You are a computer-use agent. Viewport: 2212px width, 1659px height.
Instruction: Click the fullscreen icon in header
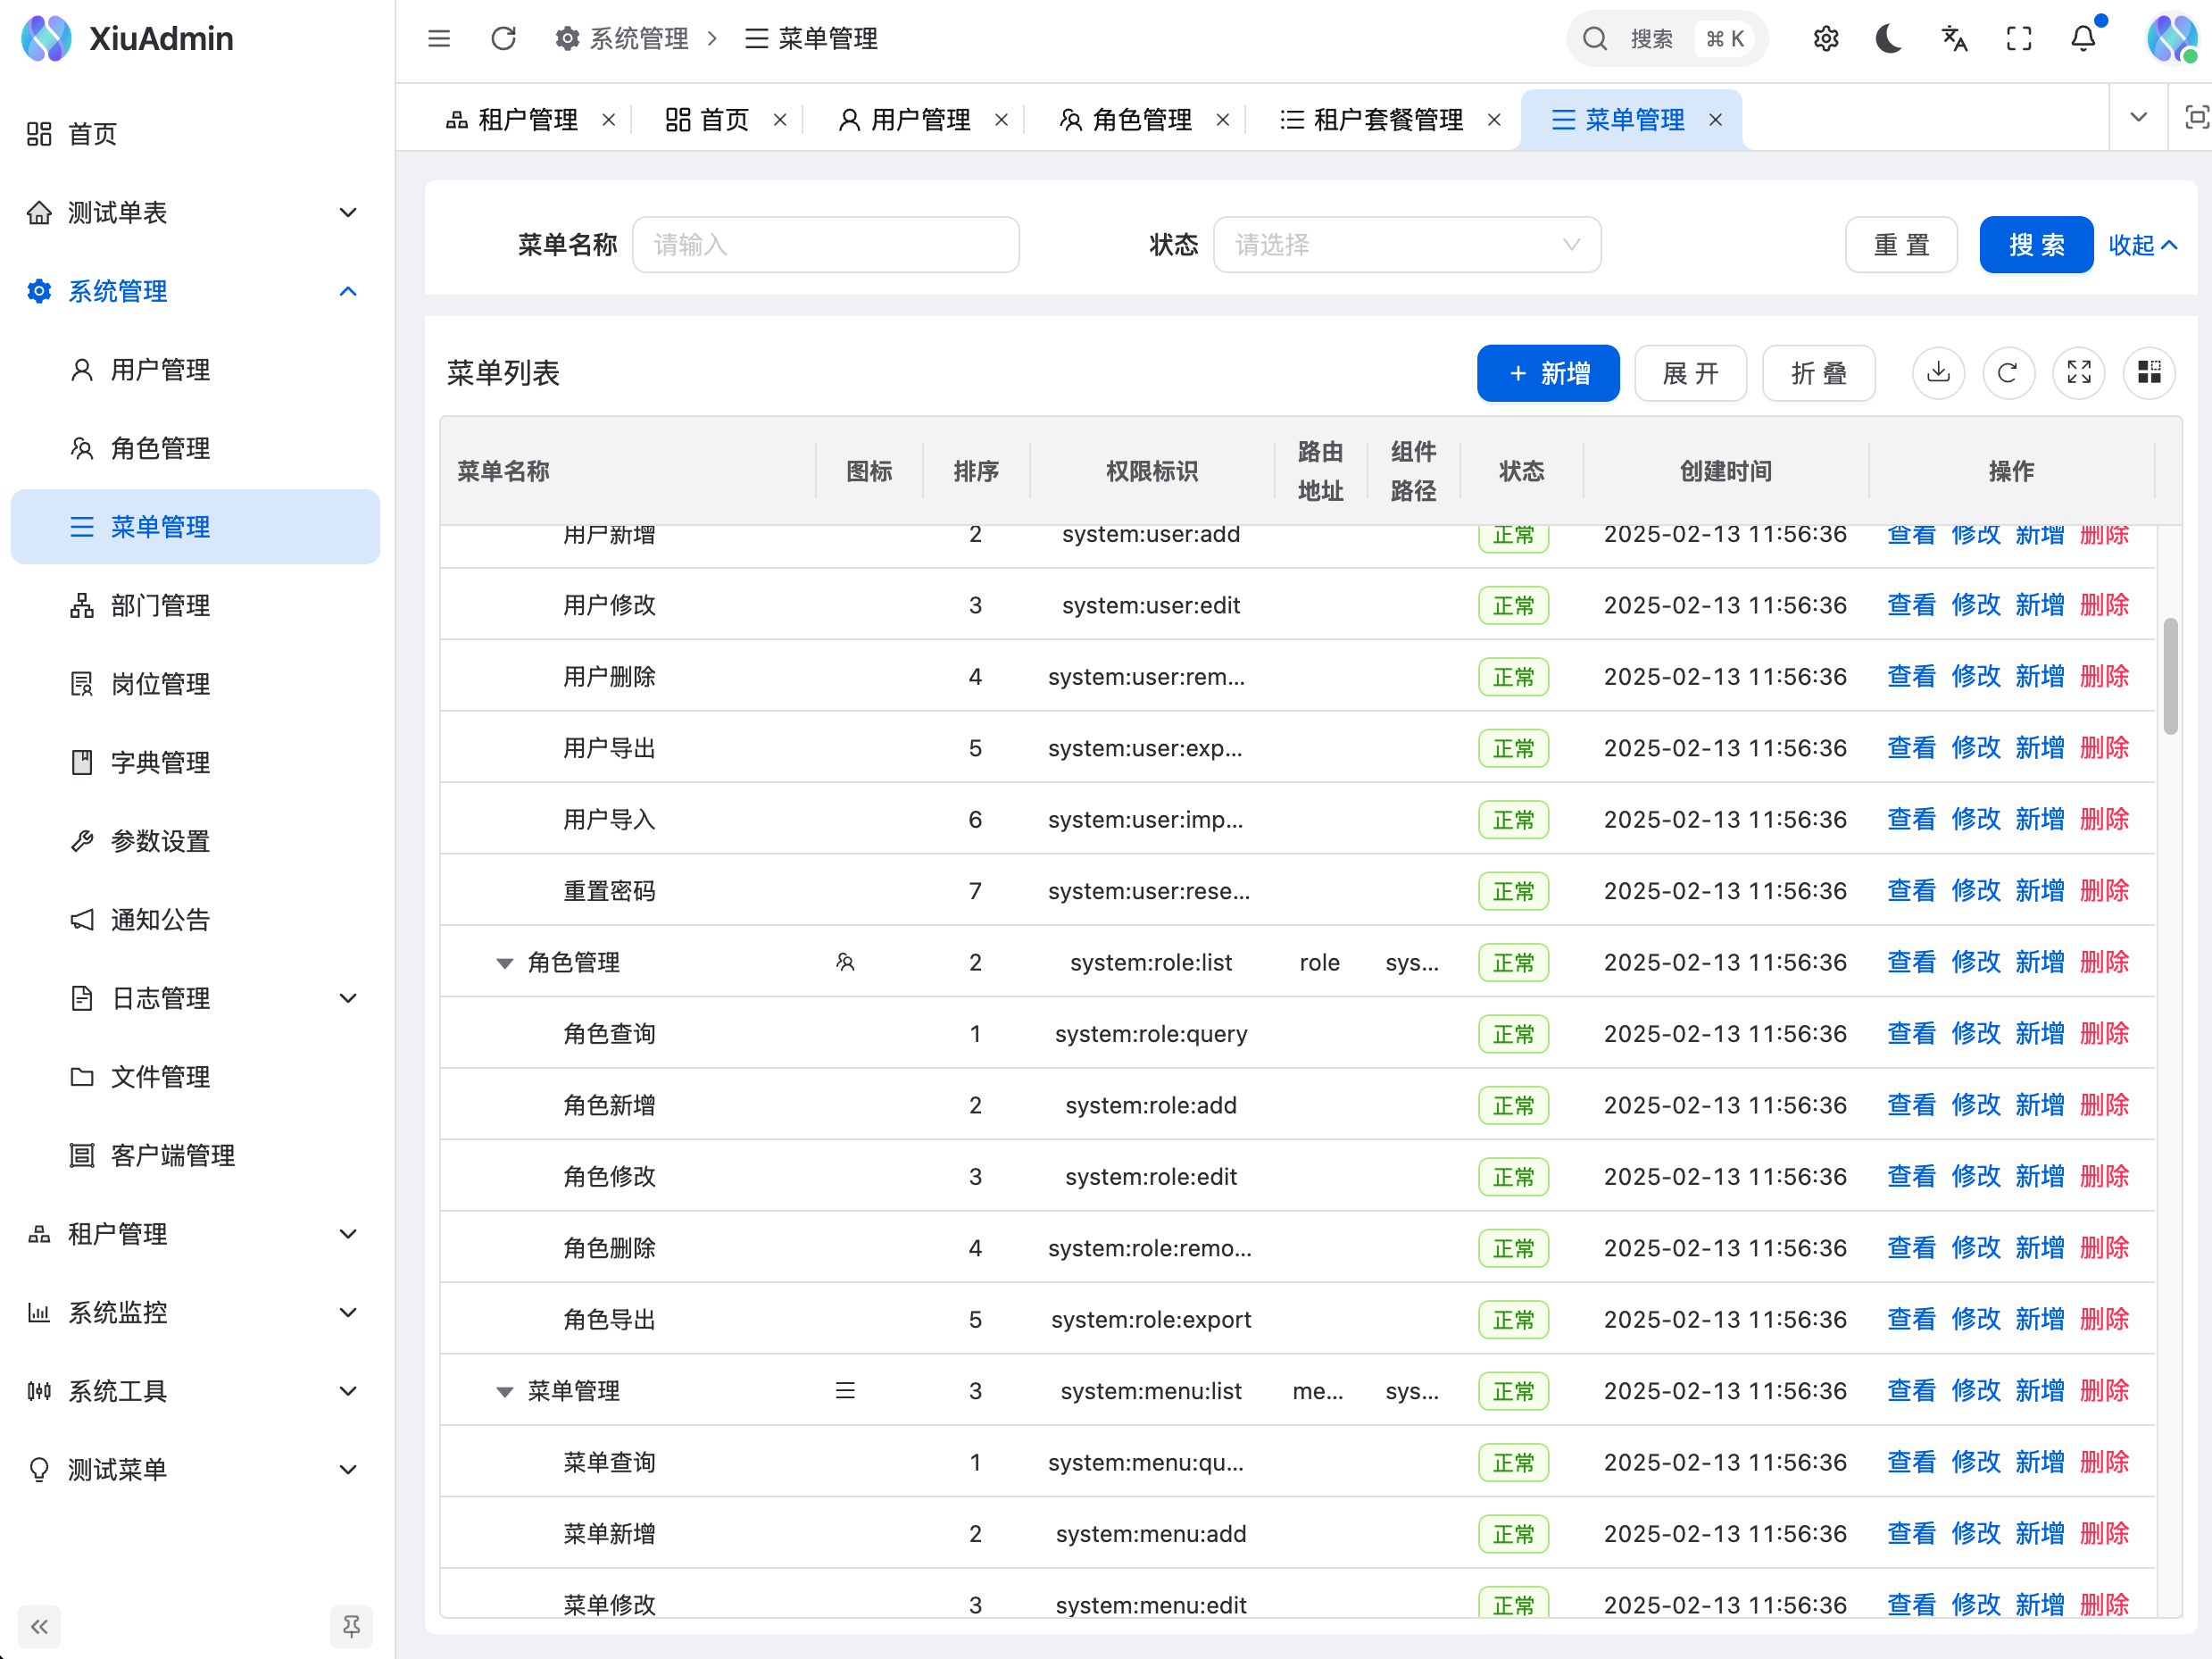point(2019,39)
